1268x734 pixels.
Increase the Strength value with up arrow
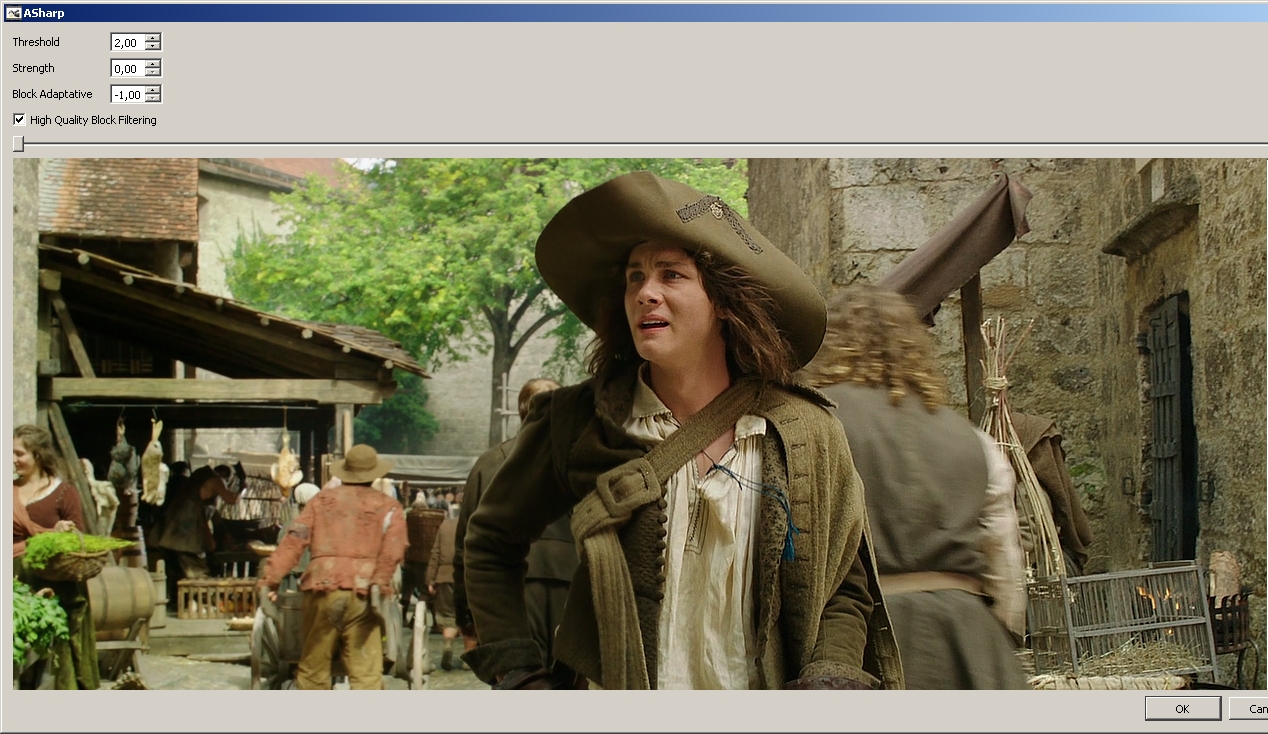tap(152, 64)
